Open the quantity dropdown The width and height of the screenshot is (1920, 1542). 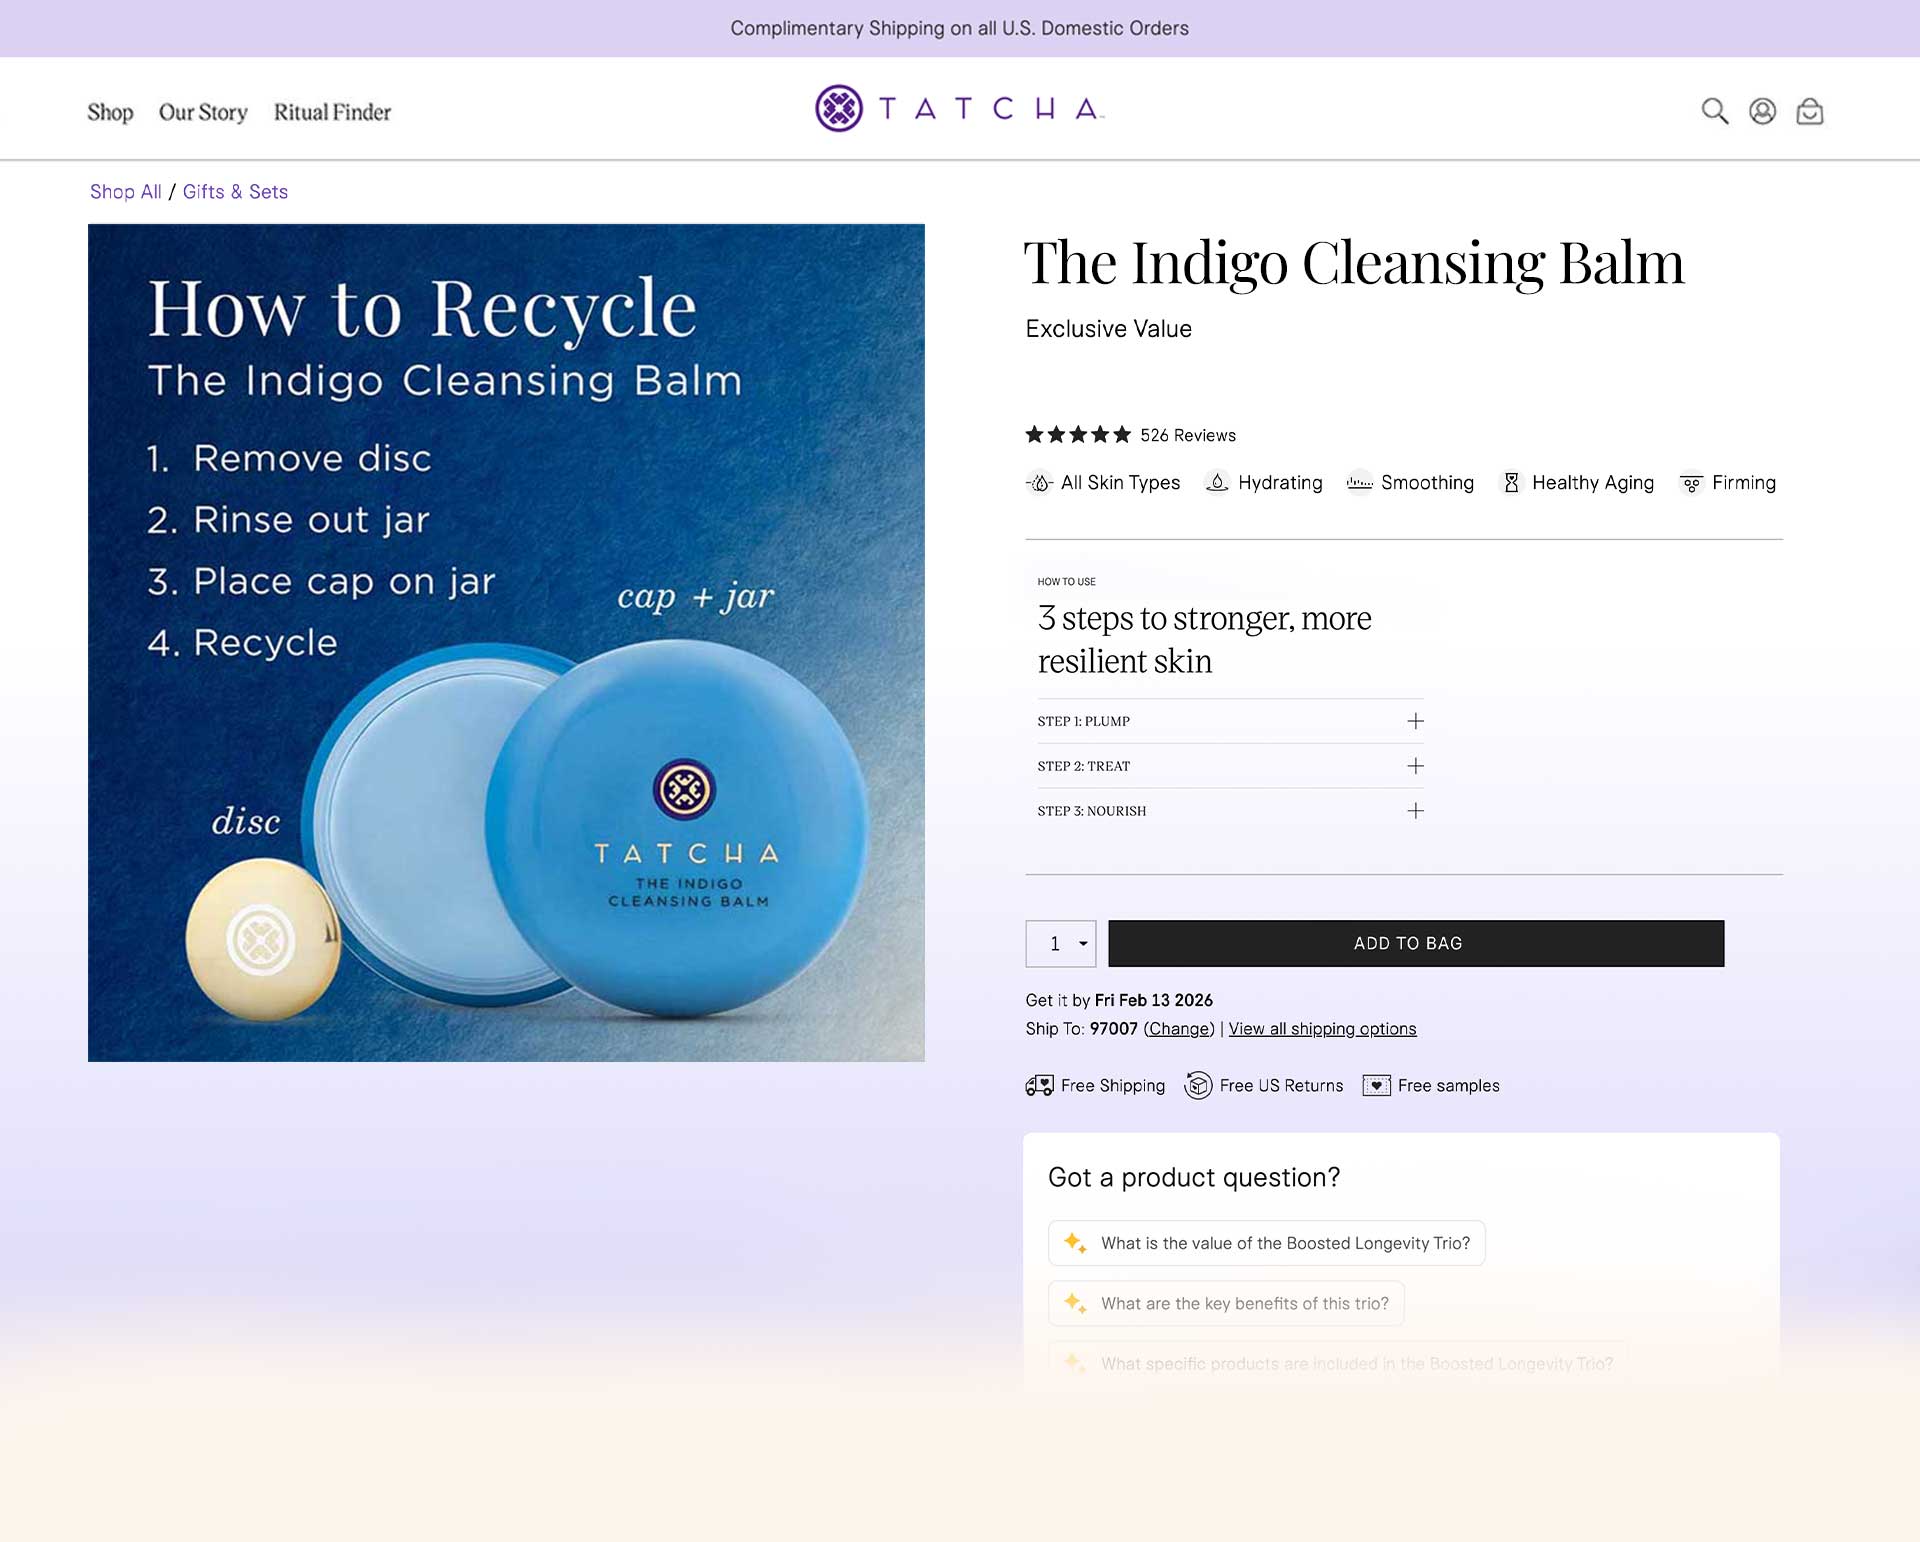click(x=1061, y=943)
